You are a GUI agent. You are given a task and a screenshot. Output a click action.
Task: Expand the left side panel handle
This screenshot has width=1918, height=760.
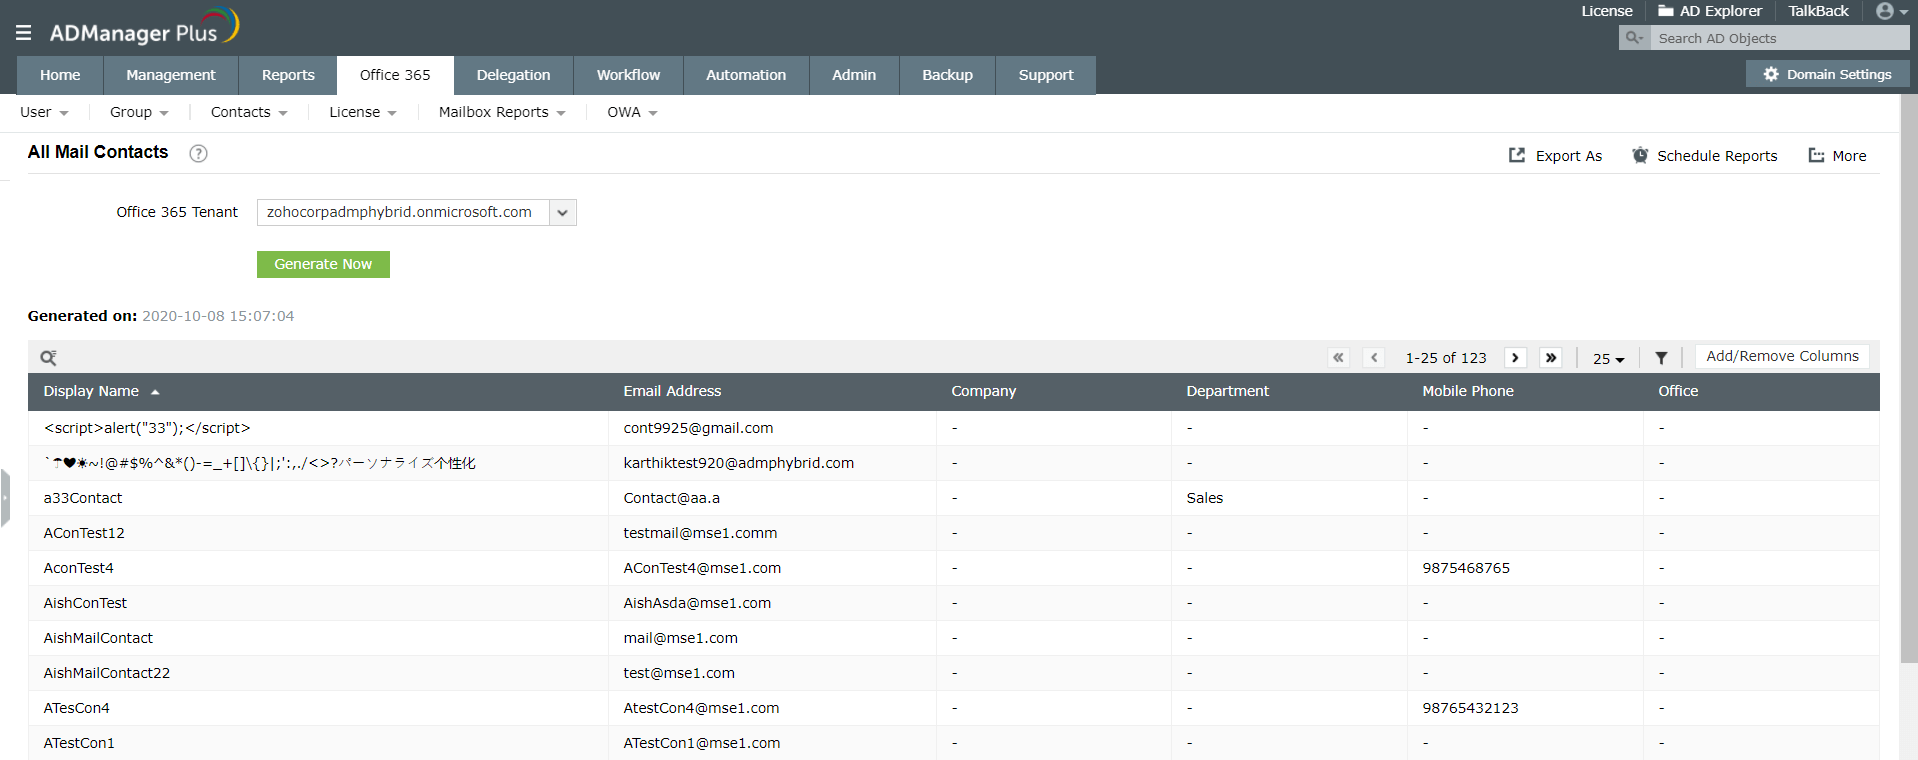click(5, 497)
